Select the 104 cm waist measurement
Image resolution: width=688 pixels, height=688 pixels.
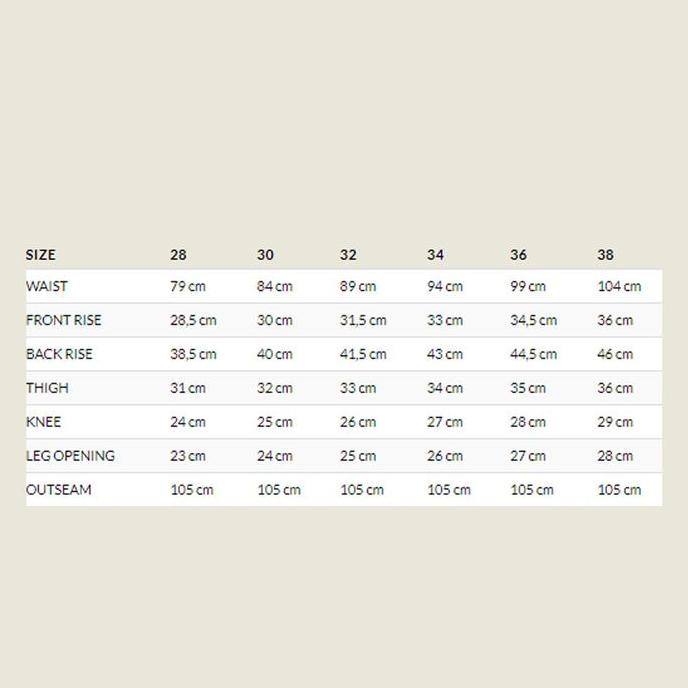[x=619, y=287]
